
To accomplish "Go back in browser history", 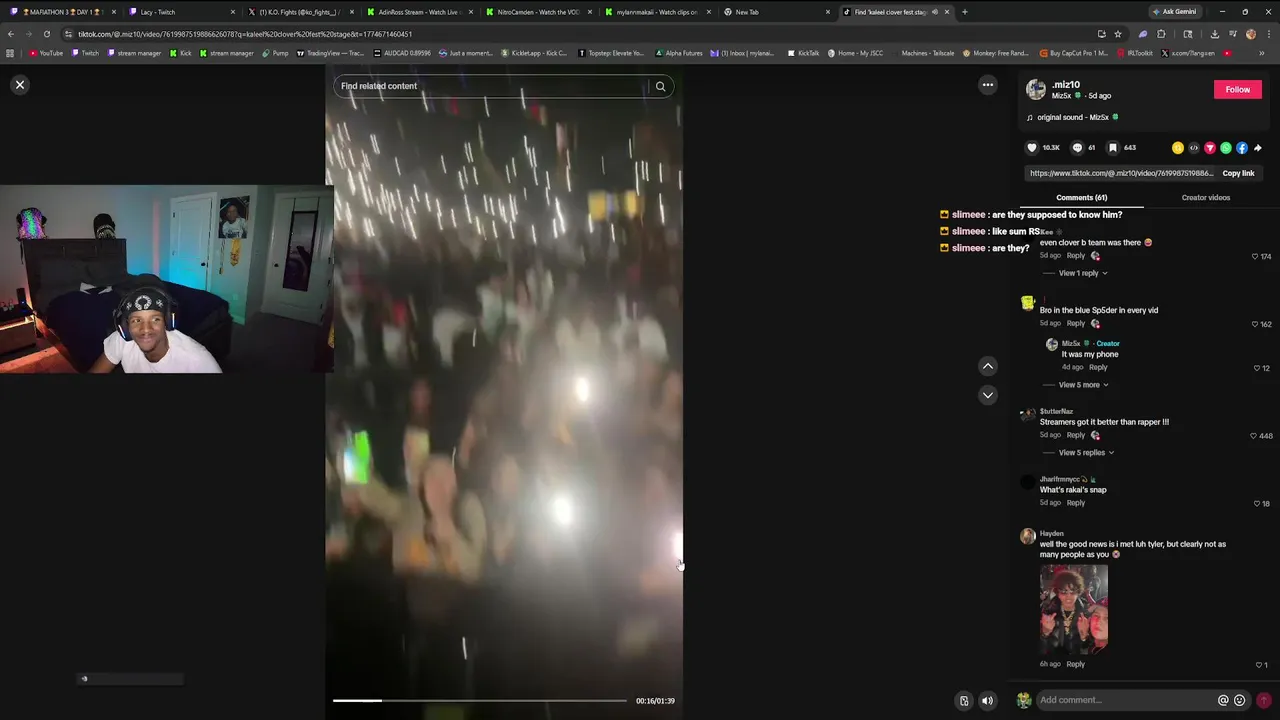I will pos(11,34).
